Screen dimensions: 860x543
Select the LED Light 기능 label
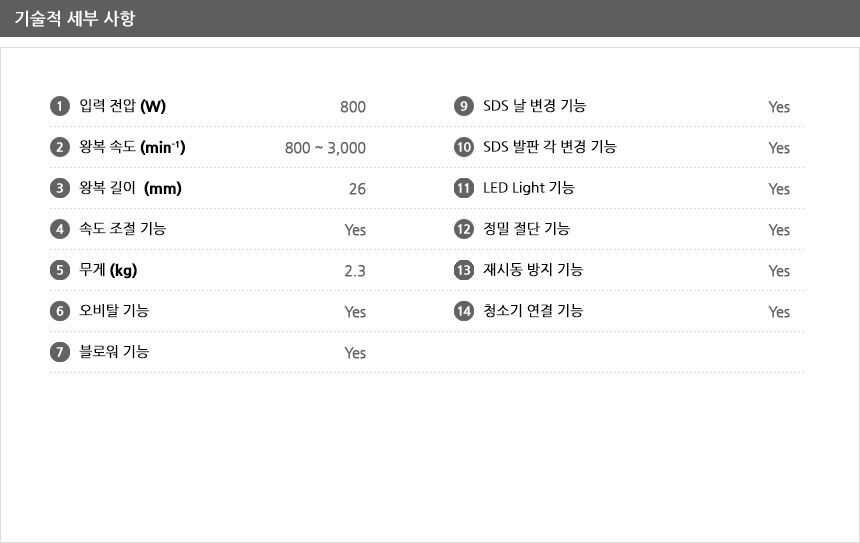click(529, 188)
